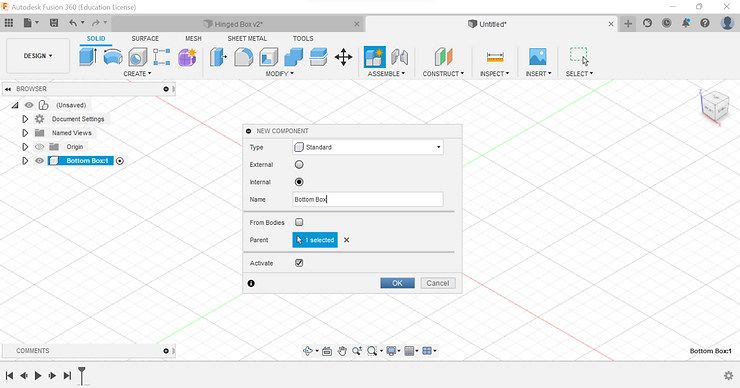Hide the Bottom Box:1 component visibility
The image size is (740, 388).
tap(40, 160)
